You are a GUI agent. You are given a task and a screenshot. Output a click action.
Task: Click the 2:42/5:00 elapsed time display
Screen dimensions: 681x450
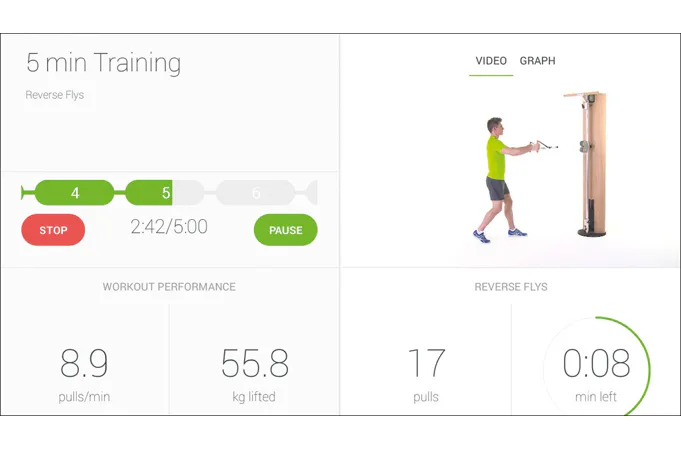(x=169, y=227)
